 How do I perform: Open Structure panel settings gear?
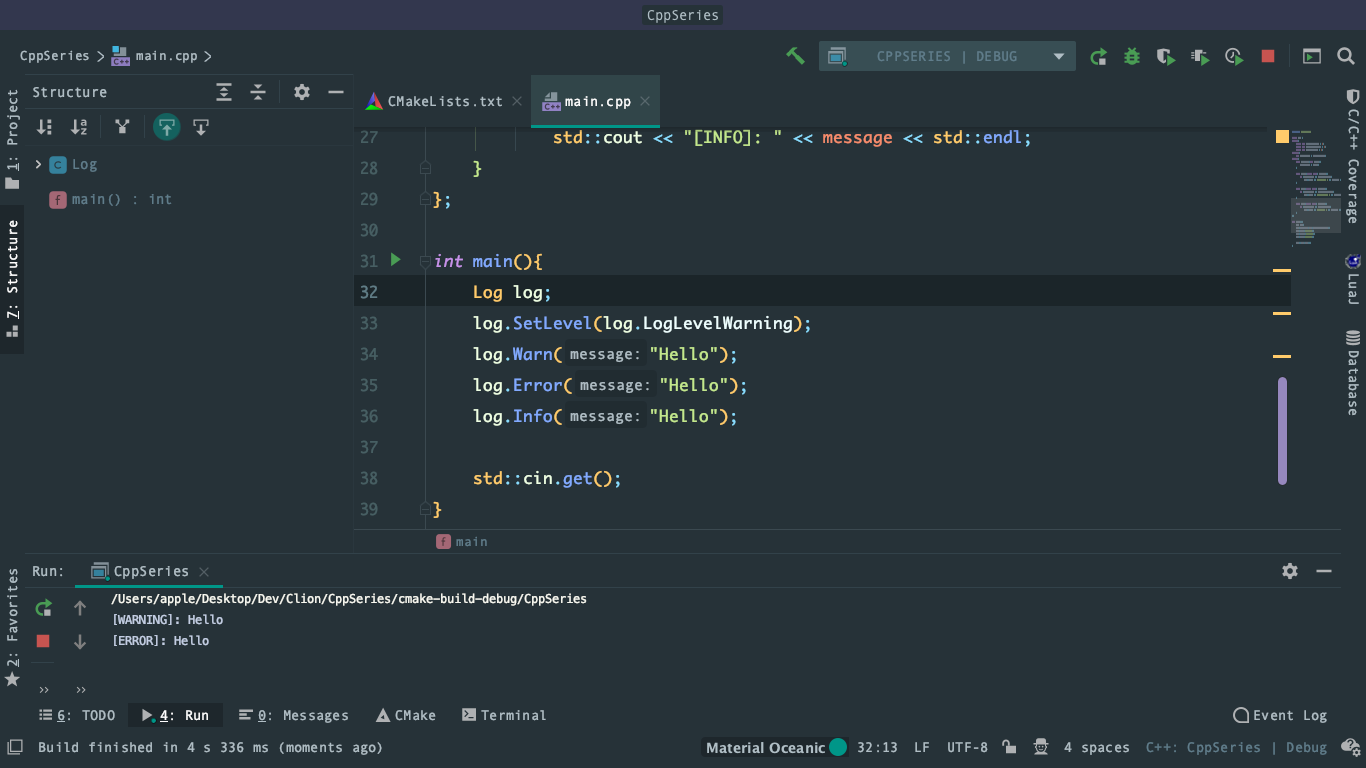302,92
